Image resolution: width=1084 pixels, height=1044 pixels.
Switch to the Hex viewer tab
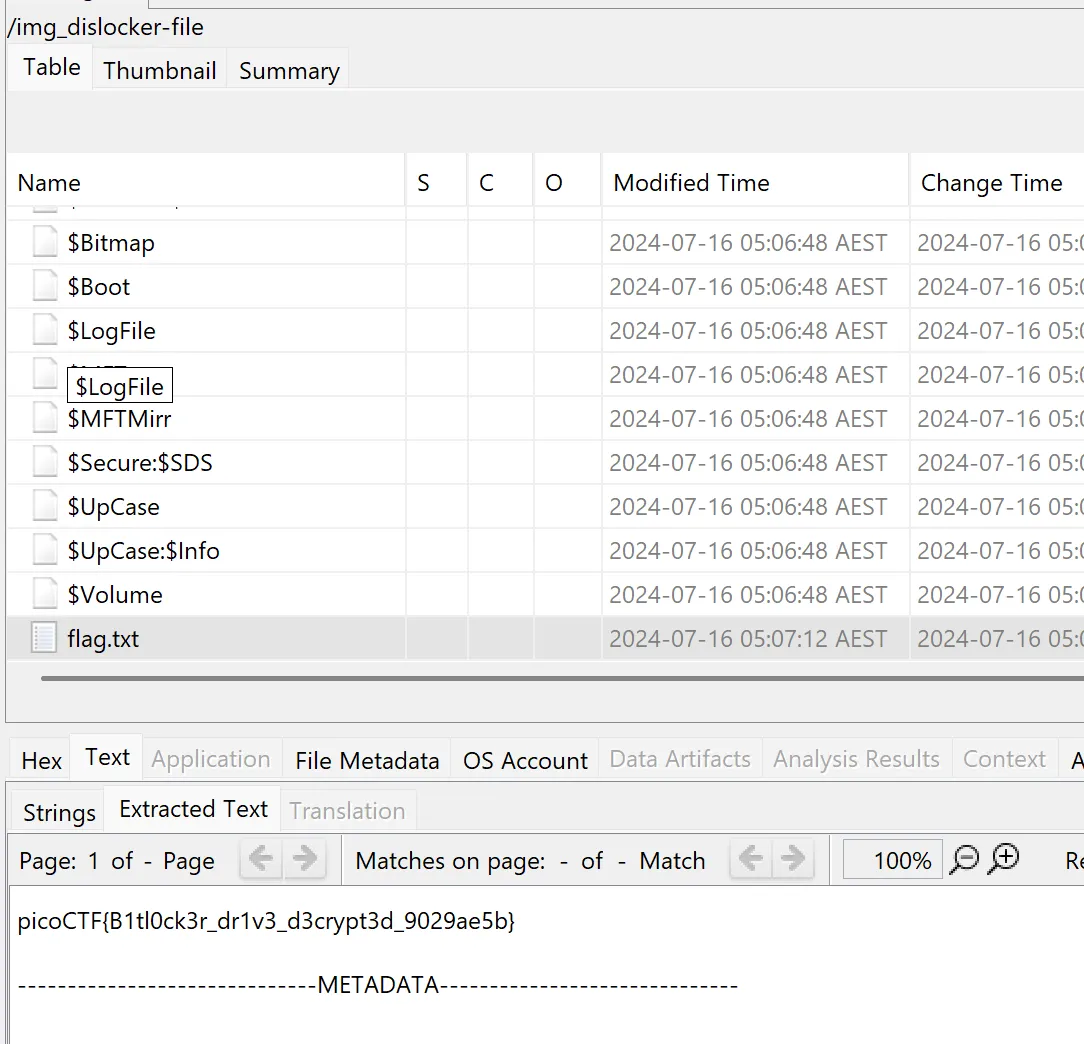42,761
